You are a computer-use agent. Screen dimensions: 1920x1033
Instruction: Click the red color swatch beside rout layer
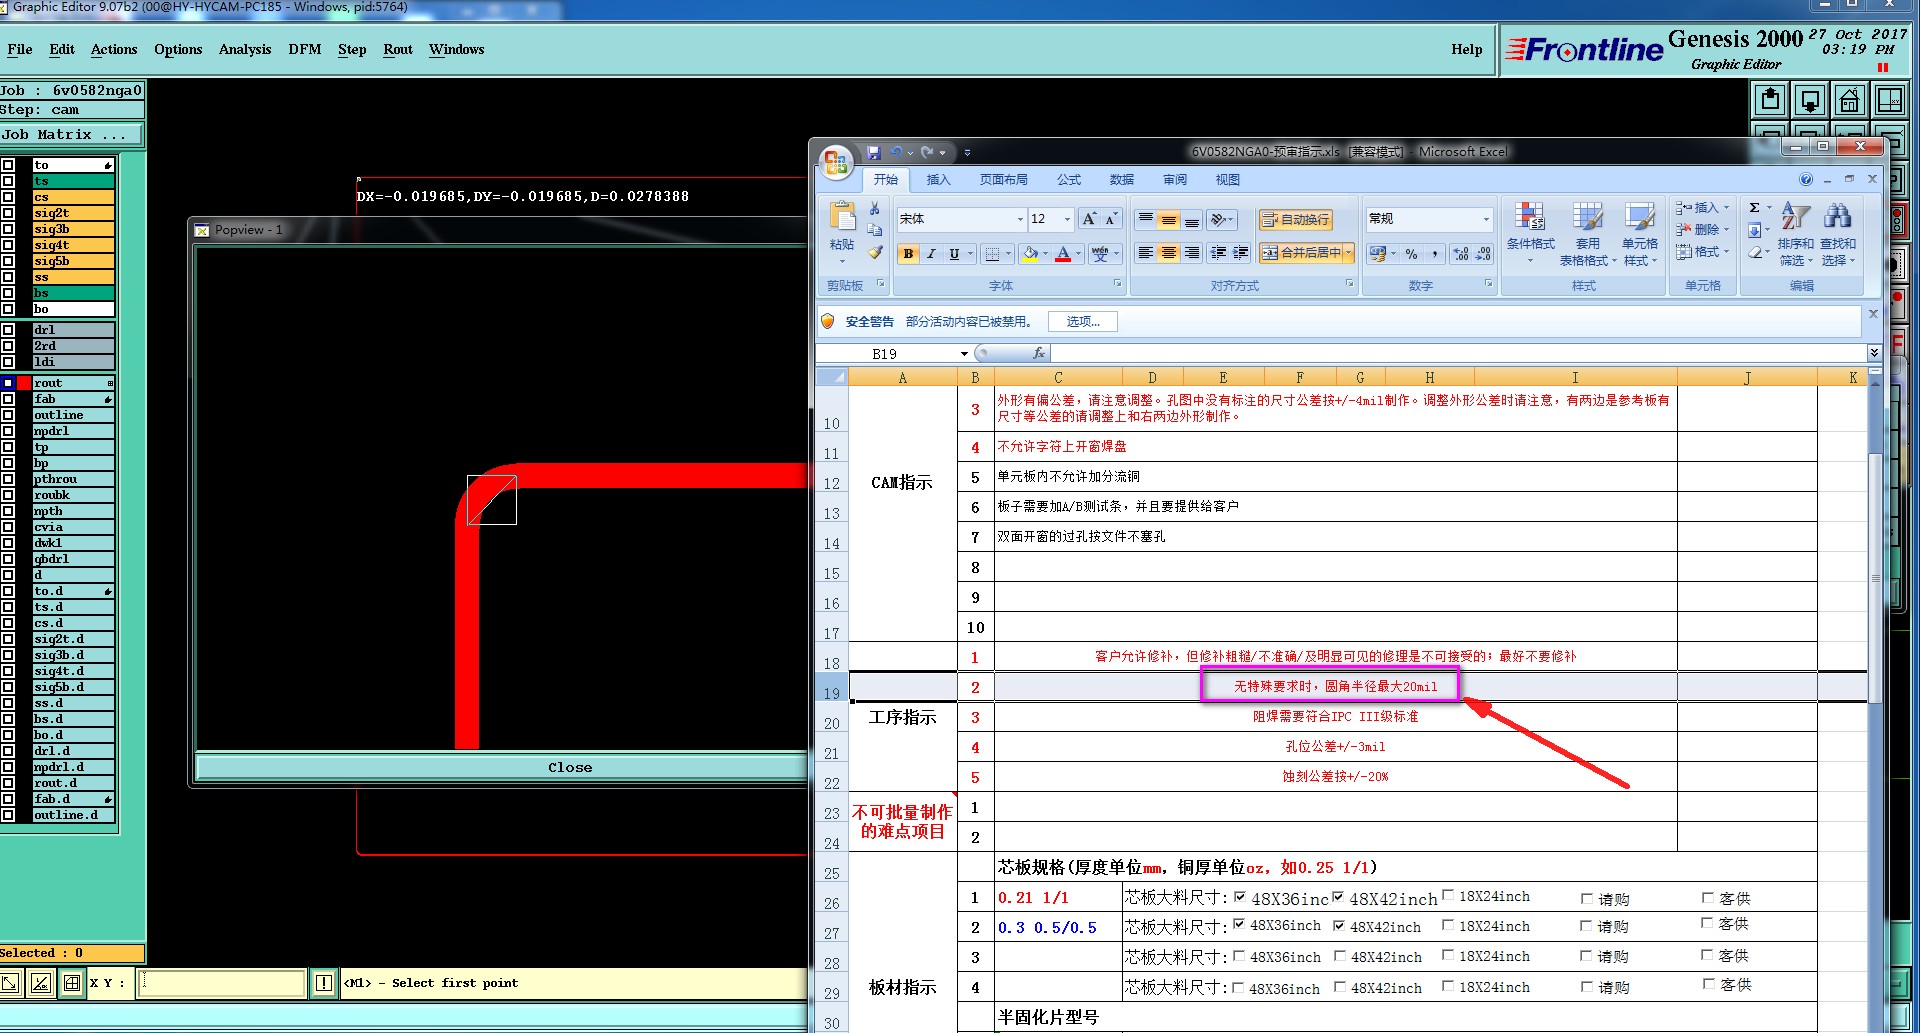click(x=24, y=383)
